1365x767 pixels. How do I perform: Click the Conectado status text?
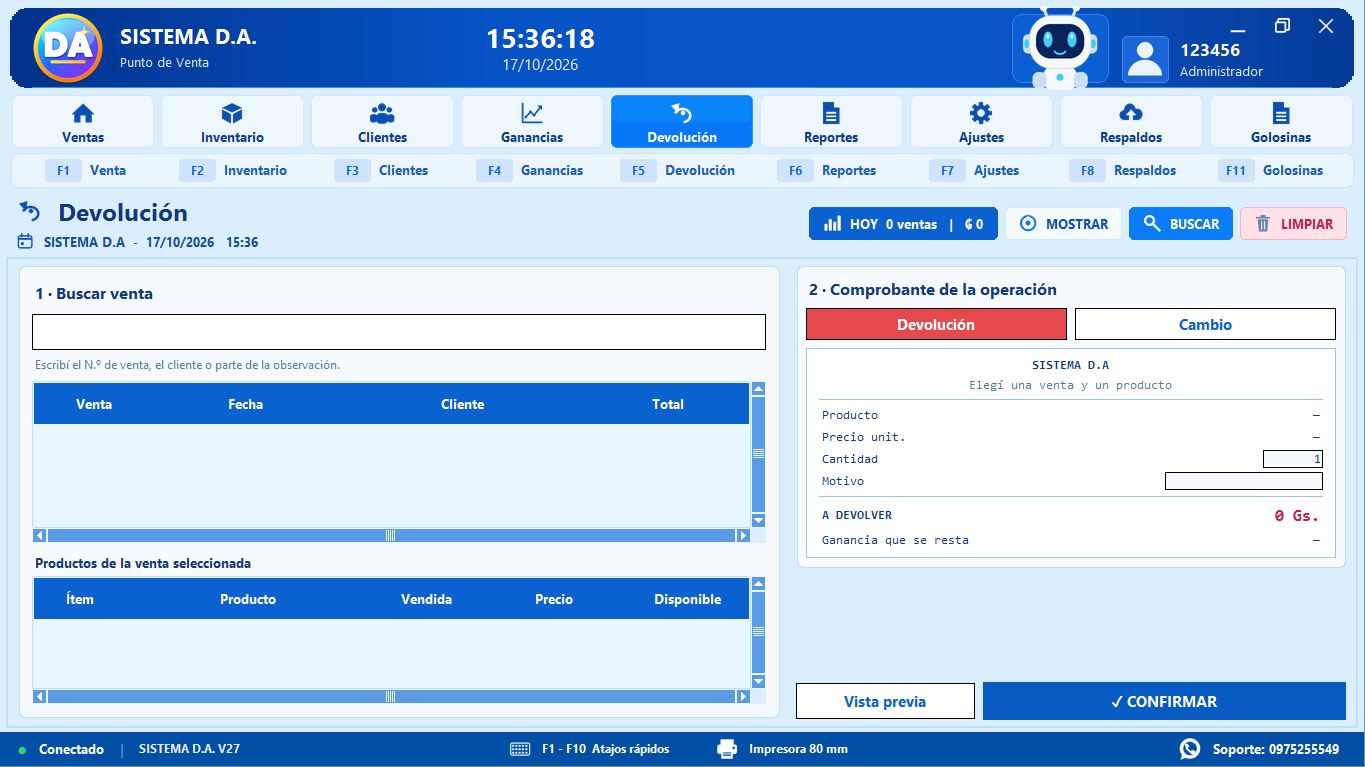[71, 749]
